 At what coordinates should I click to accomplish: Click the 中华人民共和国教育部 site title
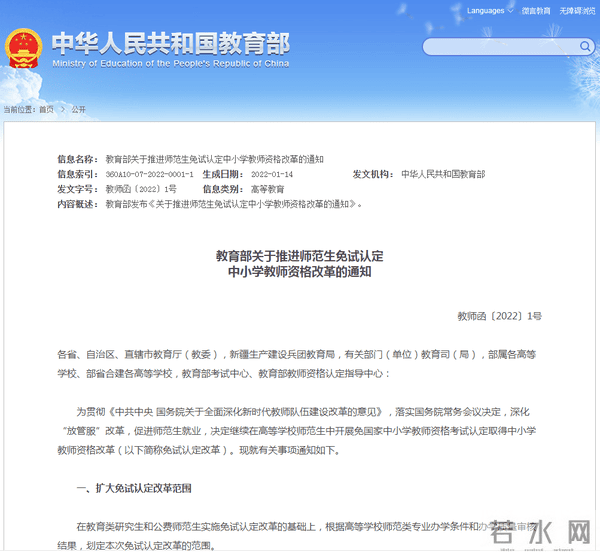tap(171, 43)
